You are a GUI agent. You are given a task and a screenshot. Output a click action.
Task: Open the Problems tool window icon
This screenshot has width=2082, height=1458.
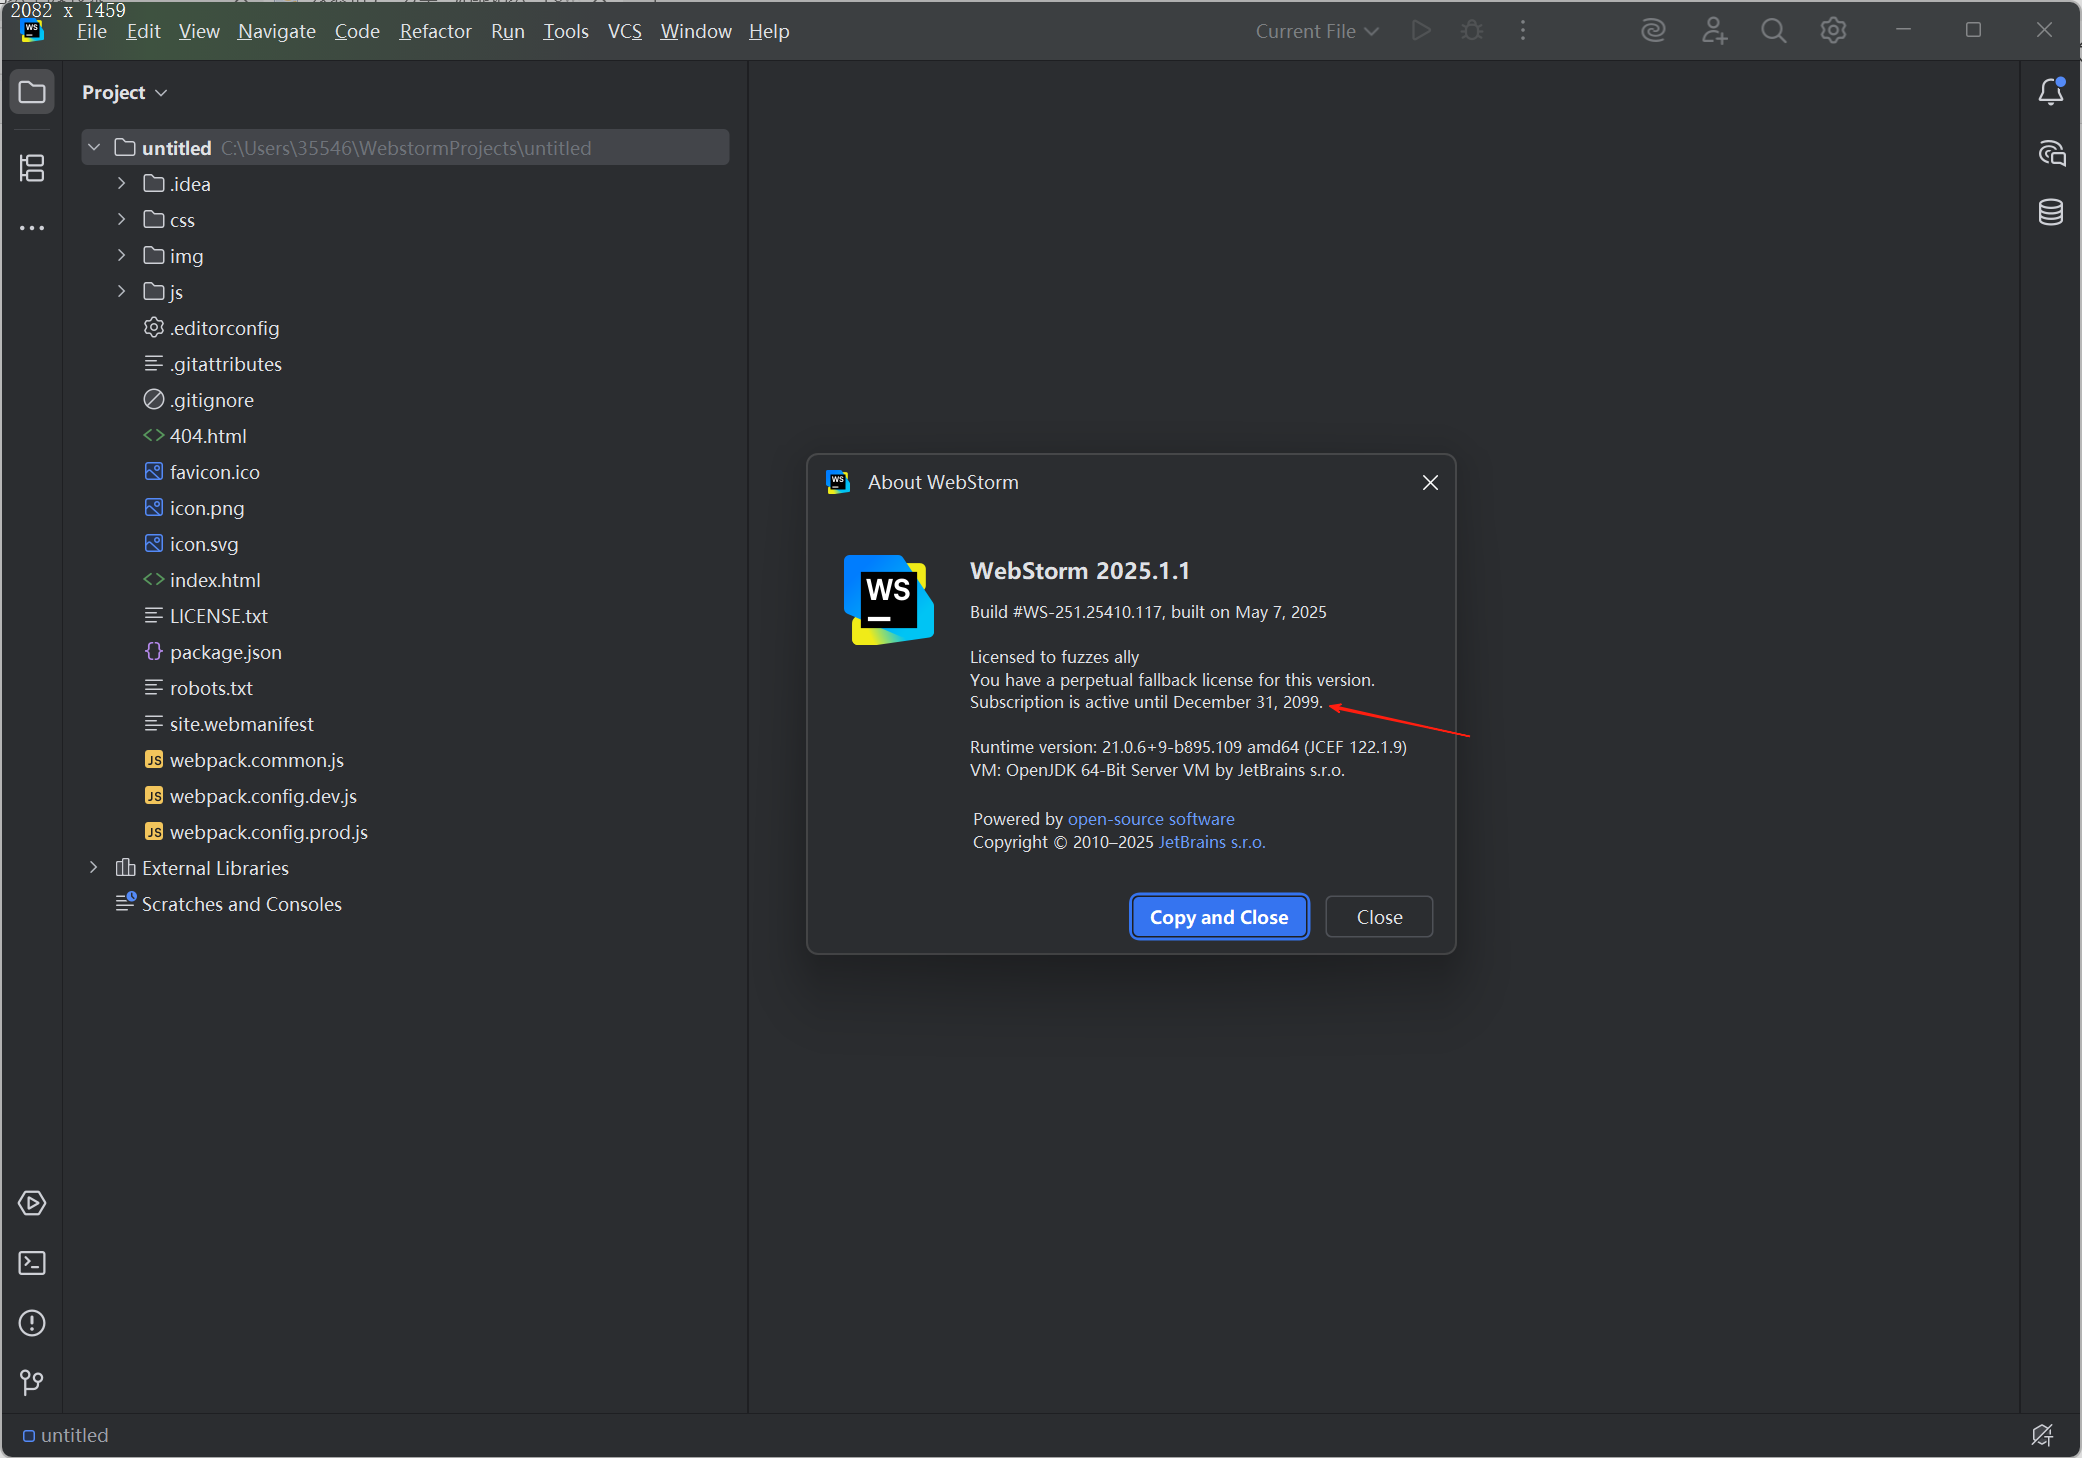[x=32, y=1323]
